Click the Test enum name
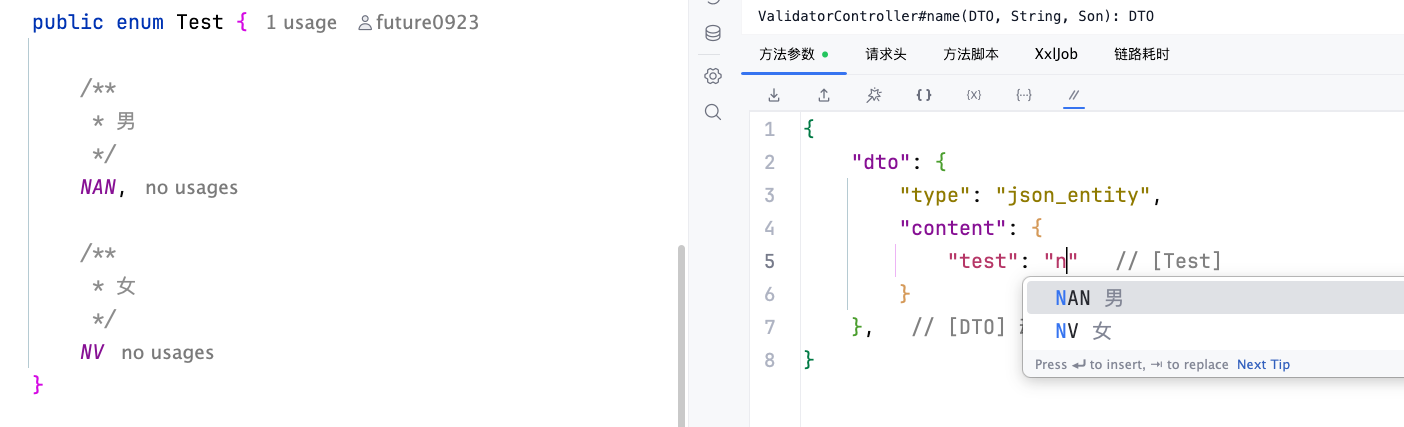The height and width of the screenshot is (427, 1404). pyautogui.click(x=200, y=22)
